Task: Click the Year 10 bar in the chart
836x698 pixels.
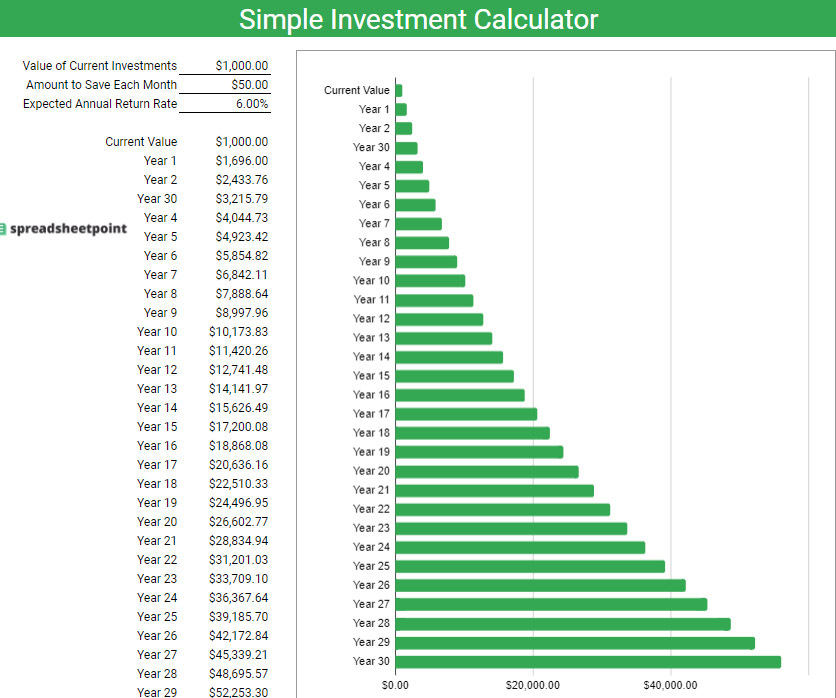Action: pos(430,280)
